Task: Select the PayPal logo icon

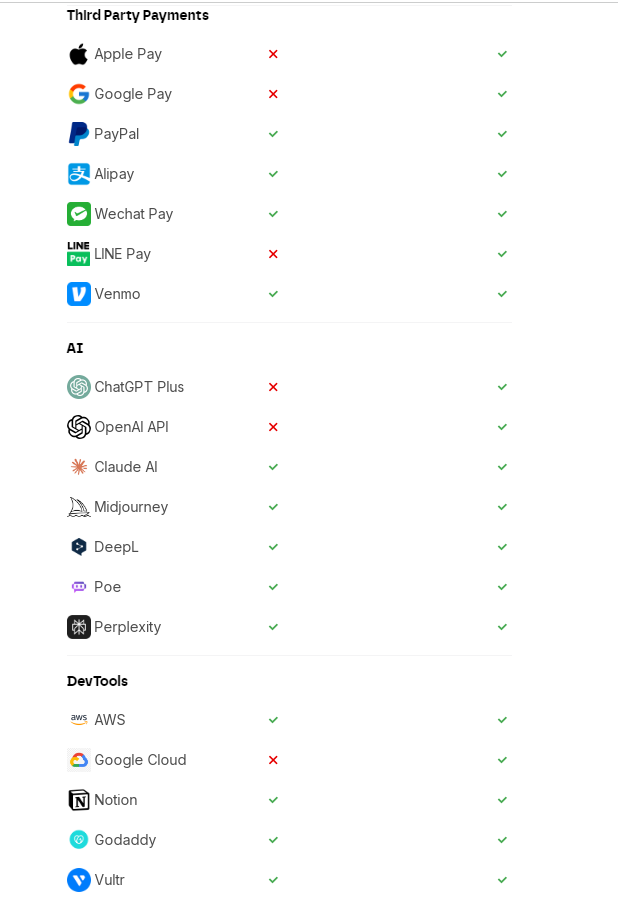Action: pyautogui.click(x=78, y=134)
